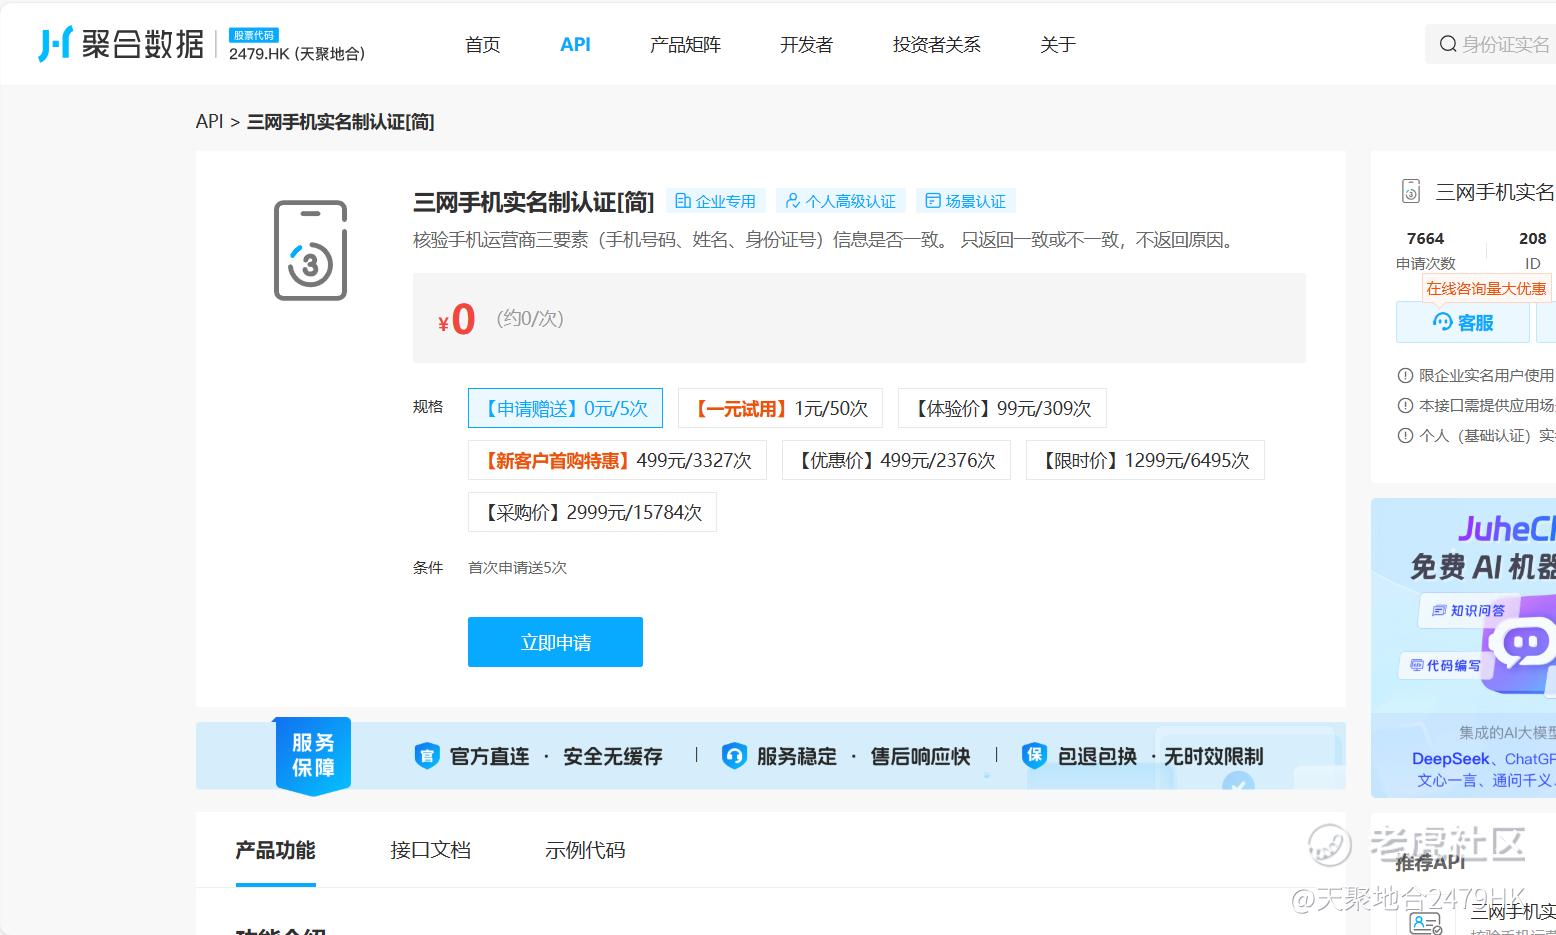Click the 208 ID value
Screen dimensions: 1556x935
pyautogui.click(x=1532, y=238)
